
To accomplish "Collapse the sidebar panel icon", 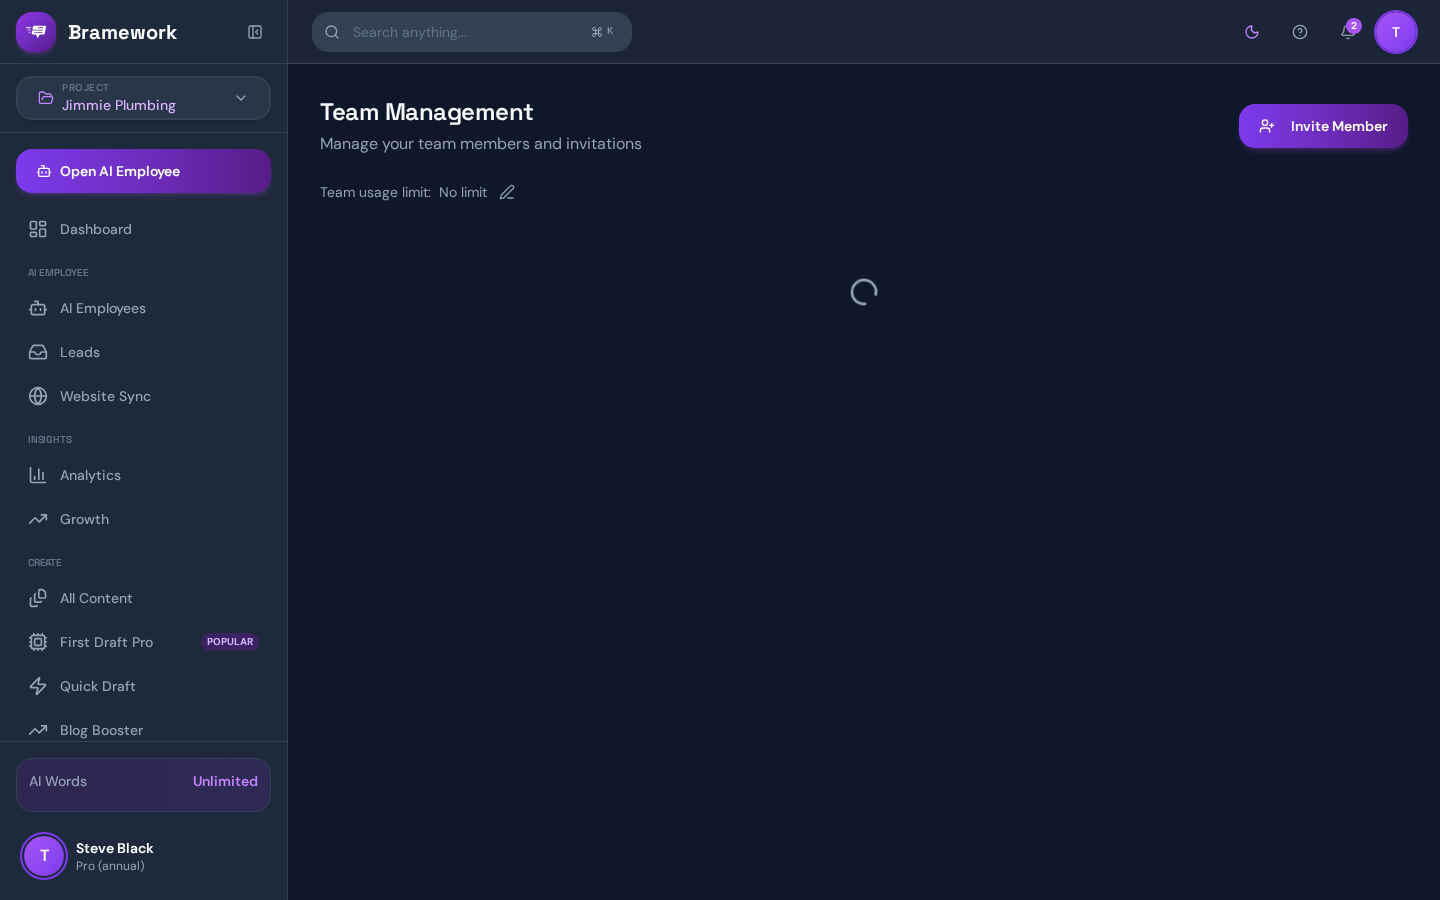I will click(x=255, y=32).
